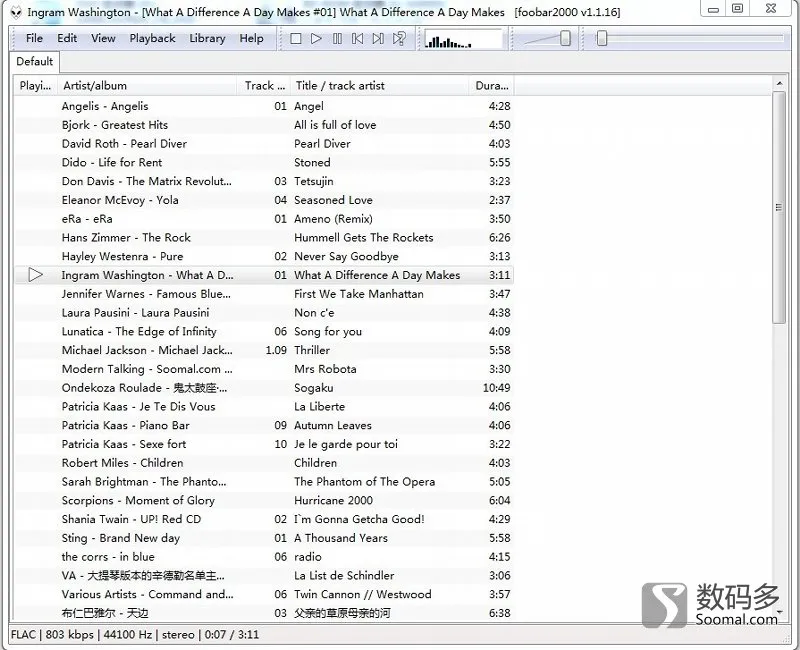This screenshot has height=650, width=800.
Task: Select Hummell Gets The Rockets track
Action: [264, 238]
